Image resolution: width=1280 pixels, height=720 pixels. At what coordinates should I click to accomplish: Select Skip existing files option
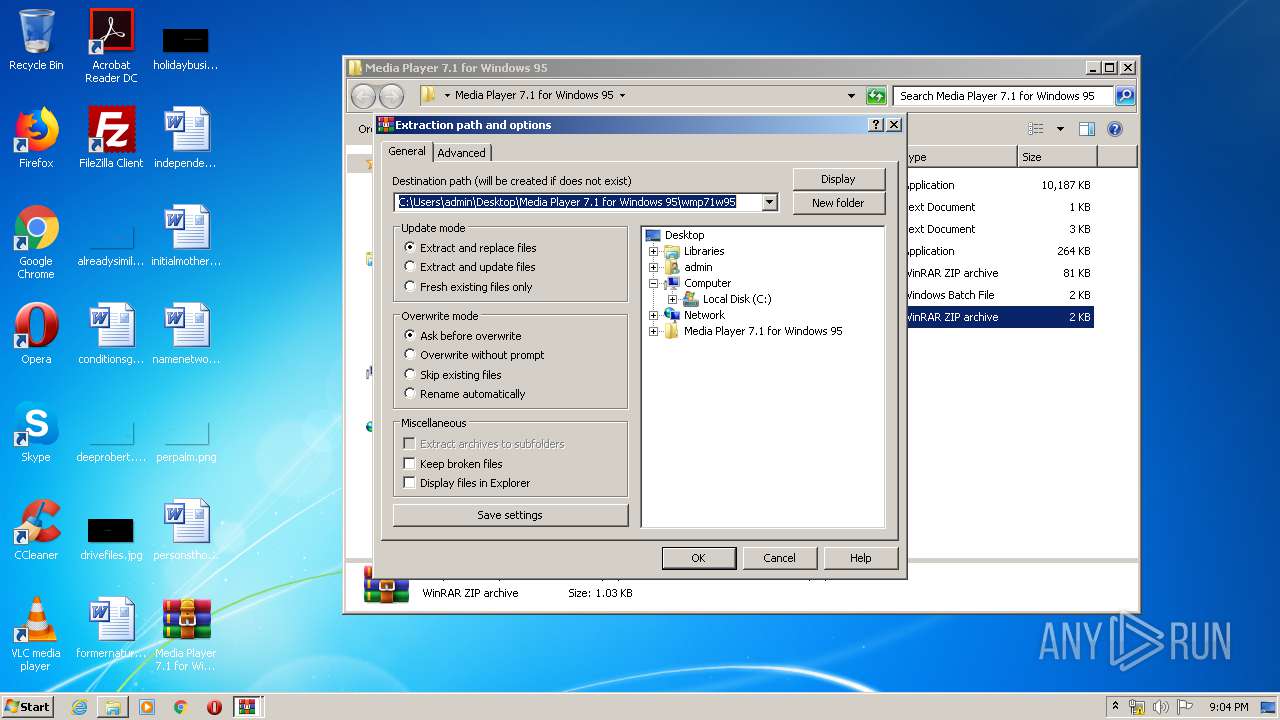tap(453, 375)
